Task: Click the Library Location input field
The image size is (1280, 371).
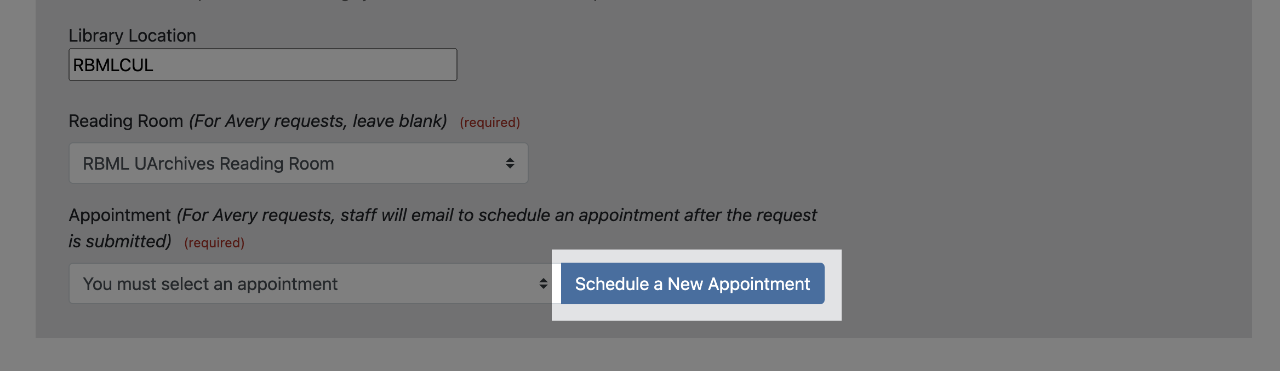Action: [263, 65]
